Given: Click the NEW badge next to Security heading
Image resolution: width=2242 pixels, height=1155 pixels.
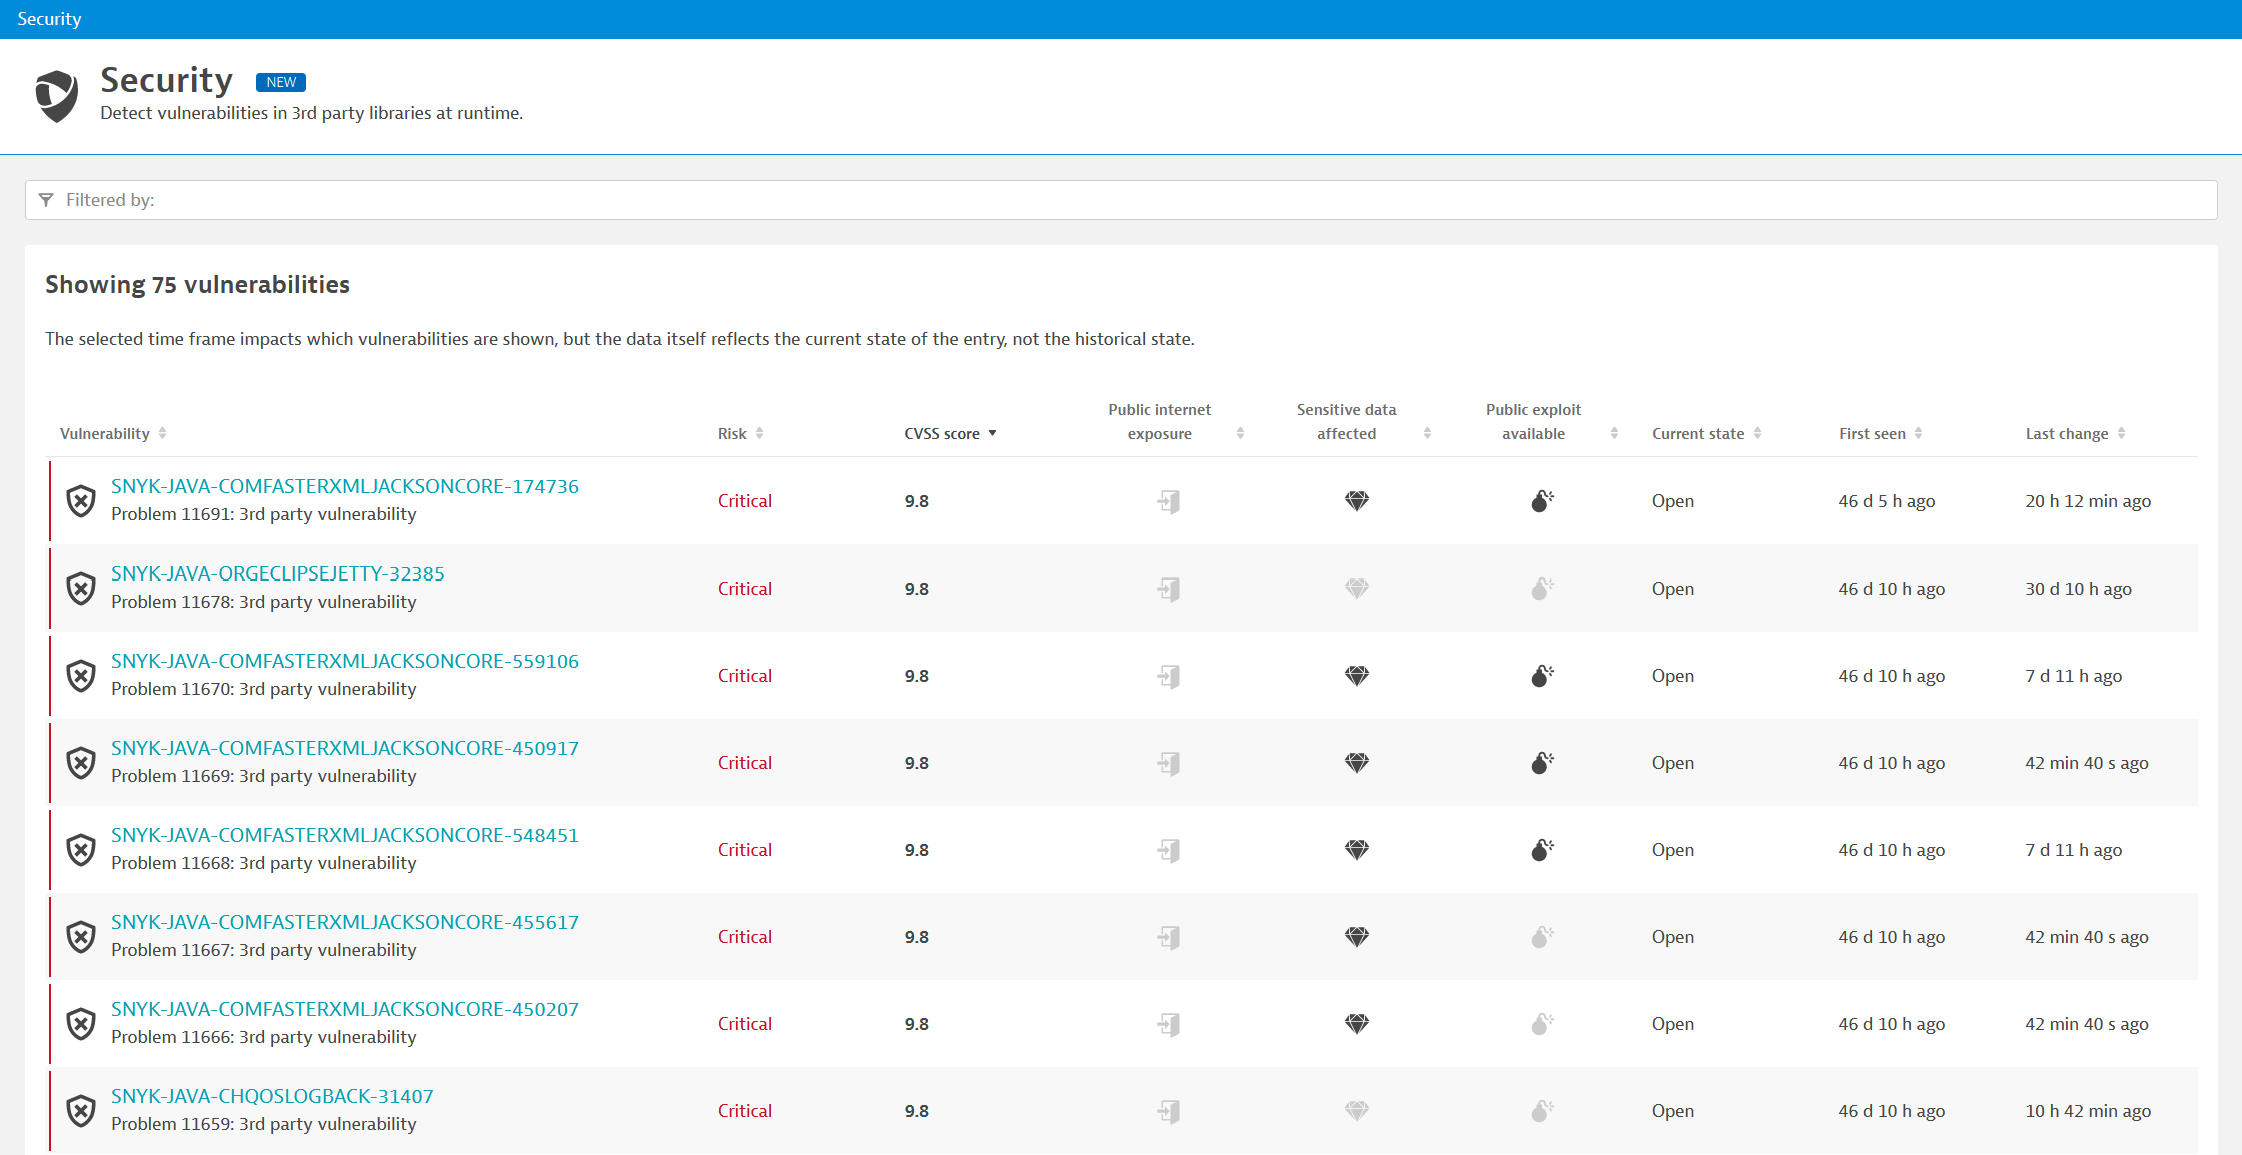Looking at the screenshot, I should point(280,82).
